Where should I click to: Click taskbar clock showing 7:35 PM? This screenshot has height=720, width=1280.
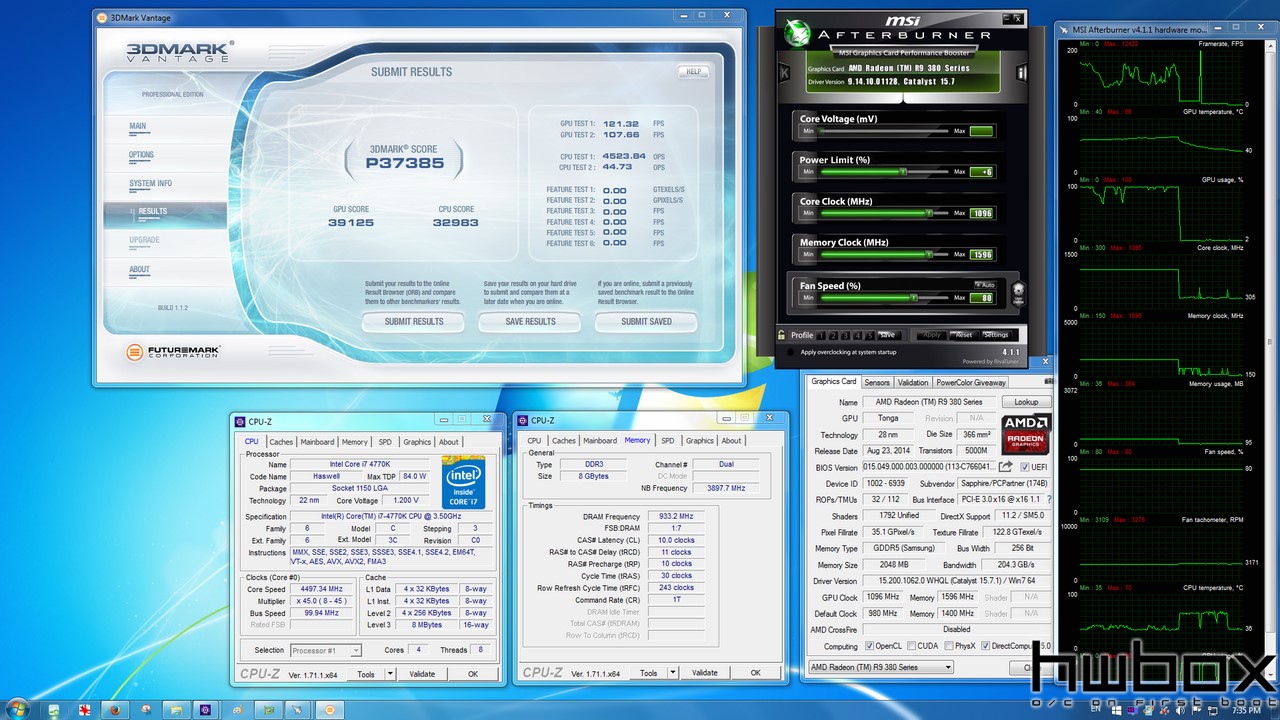[x=1246, y=710]
